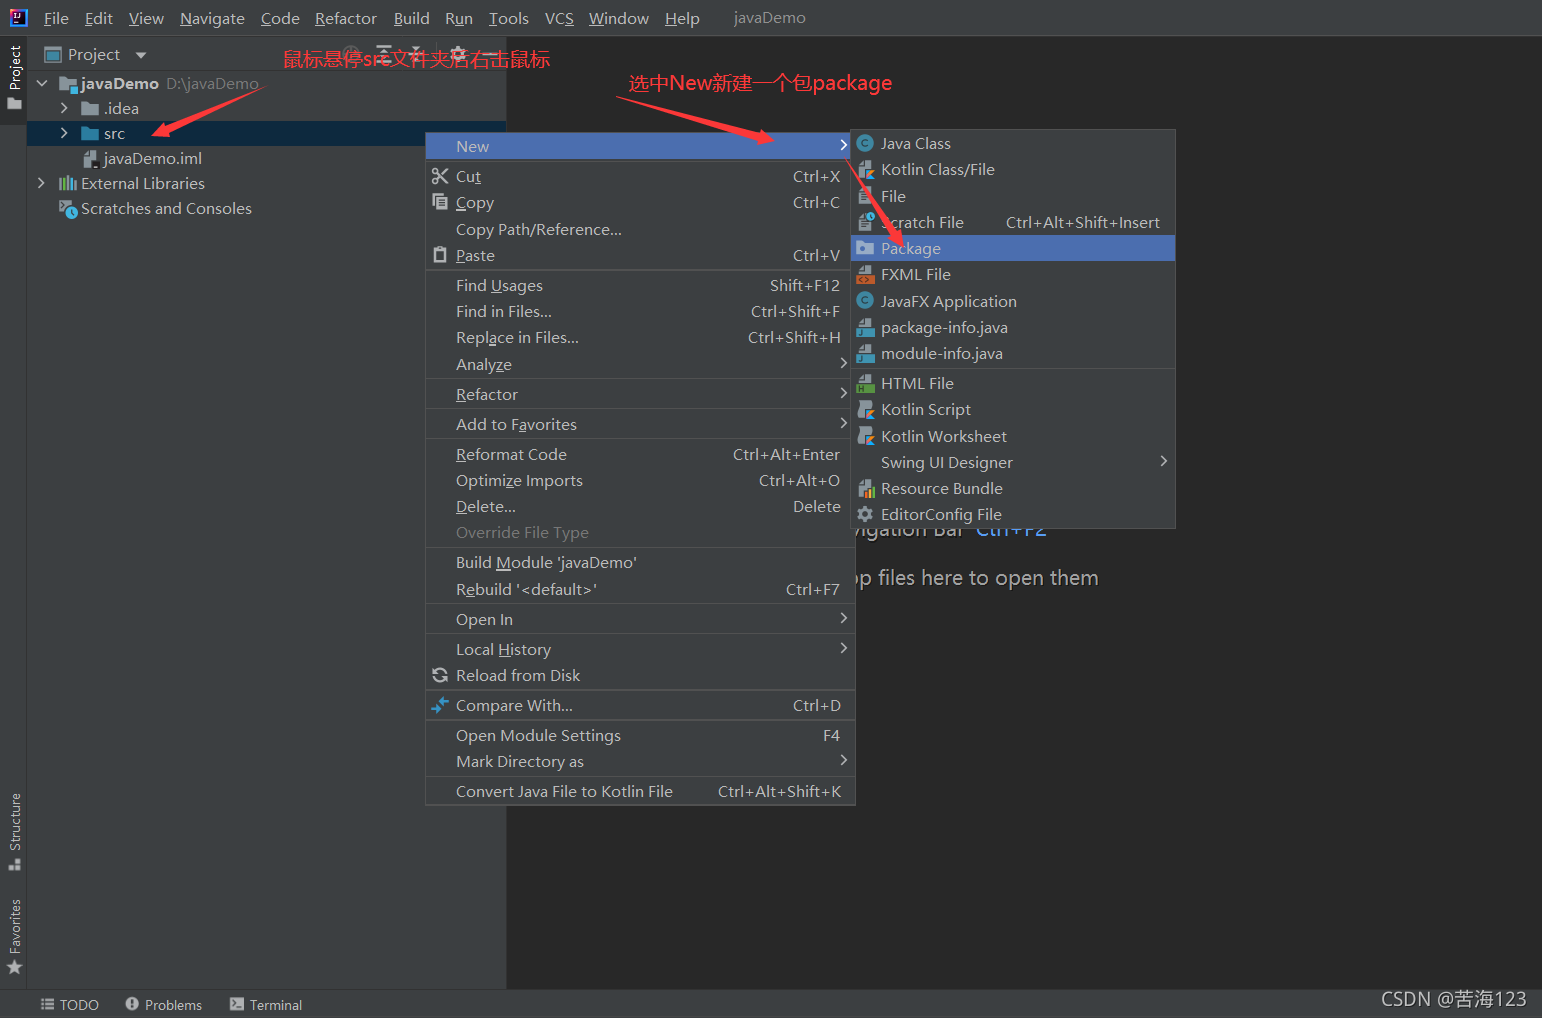This screenshot has width=1542, height=1018.
Task: Click the javaDemo.iml file icon
Action: click(90, 158)
